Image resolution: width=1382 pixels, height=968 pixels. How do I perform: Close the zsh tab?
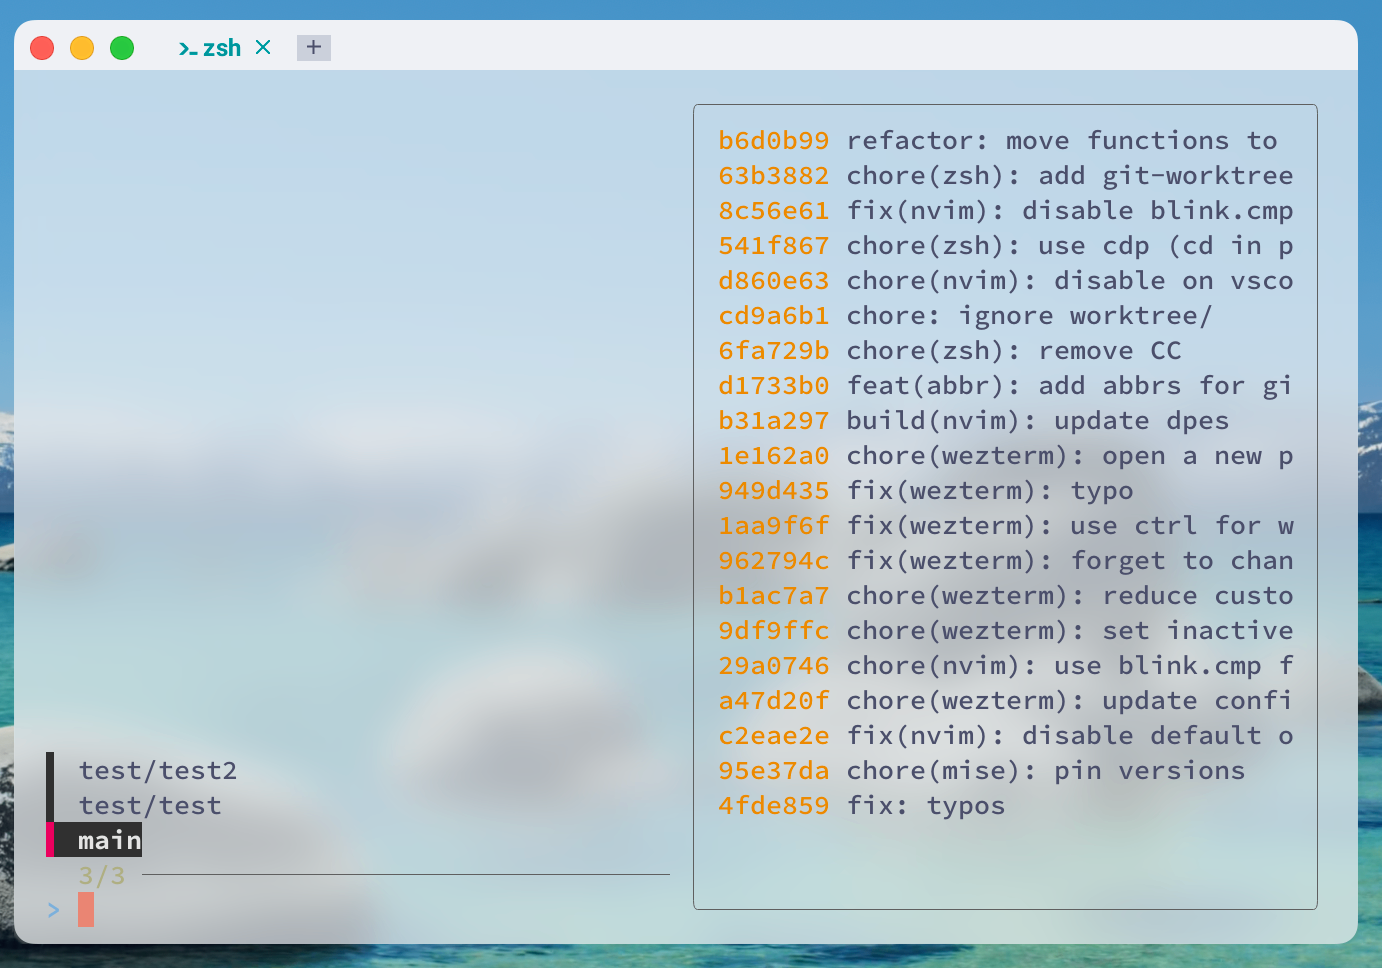click(x=263, y=47)
